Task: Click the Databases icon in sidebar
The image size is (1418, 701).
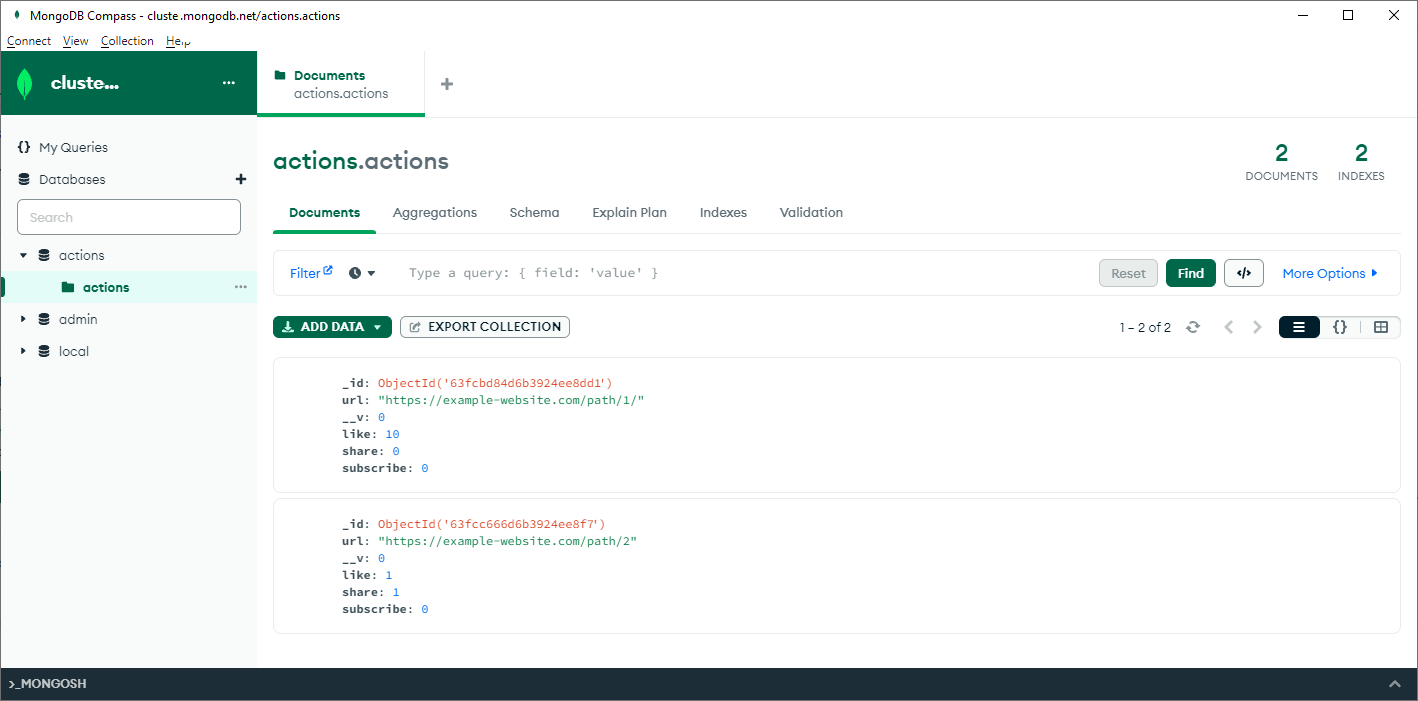Action: pyautogui.click(x=23, y=179)
